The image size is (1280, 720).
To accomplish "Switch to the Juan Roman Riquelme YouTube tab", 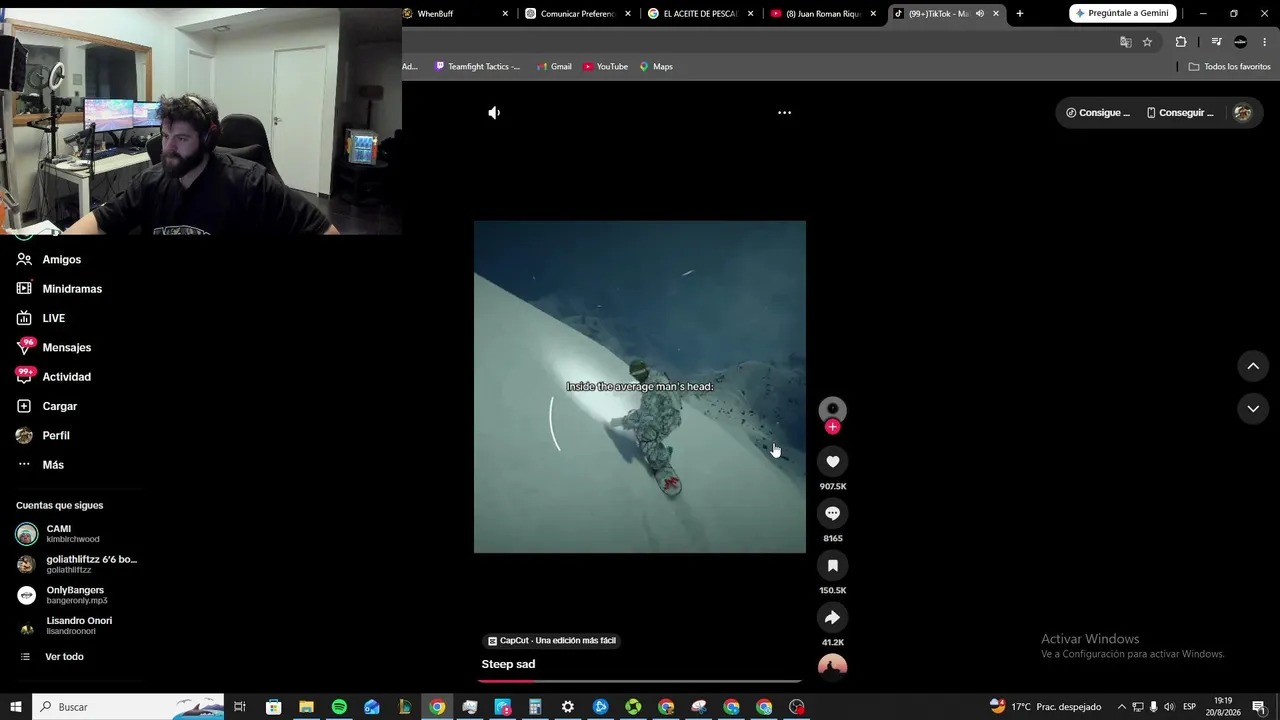I will coord(823,14).
